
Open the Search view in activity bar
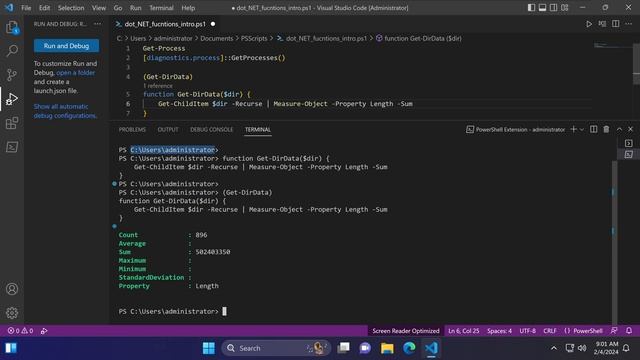coord(12,51)
